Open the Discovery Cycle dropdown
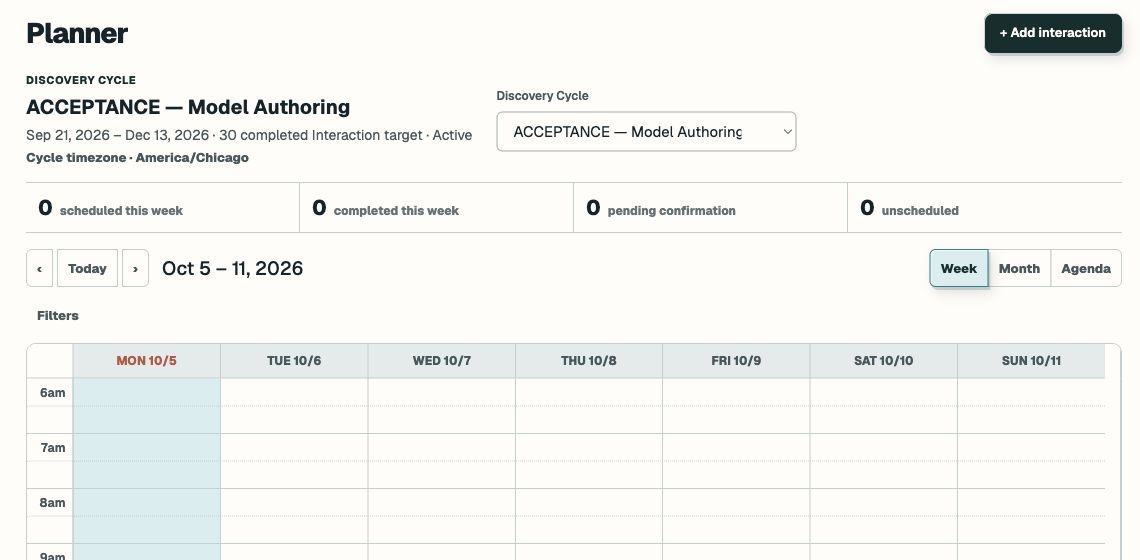 click(x=646, y=132)
